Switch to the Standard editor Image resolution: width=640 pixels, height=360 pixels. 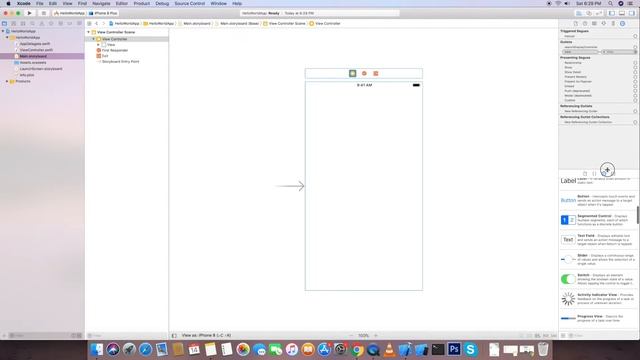(579, 13)
